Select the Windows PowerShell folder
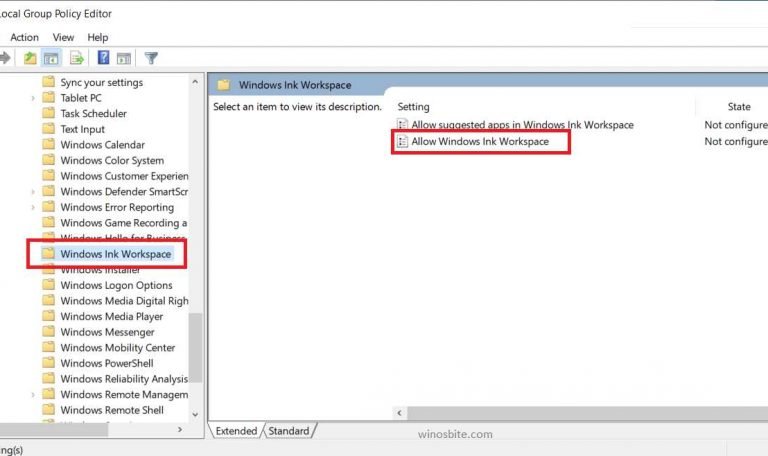This screenshot has height=456, width=768. pyautogui.click(x=108, y=364)
